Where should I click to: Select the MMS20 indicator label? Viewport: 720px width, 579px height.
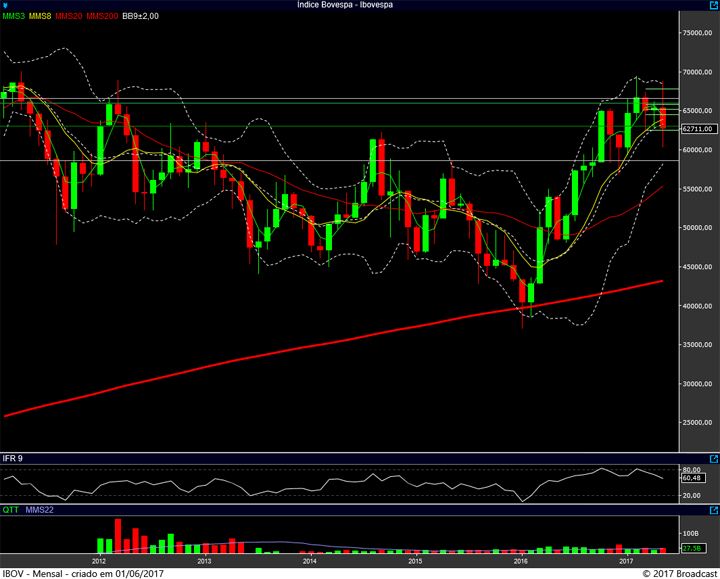(69, 16)
